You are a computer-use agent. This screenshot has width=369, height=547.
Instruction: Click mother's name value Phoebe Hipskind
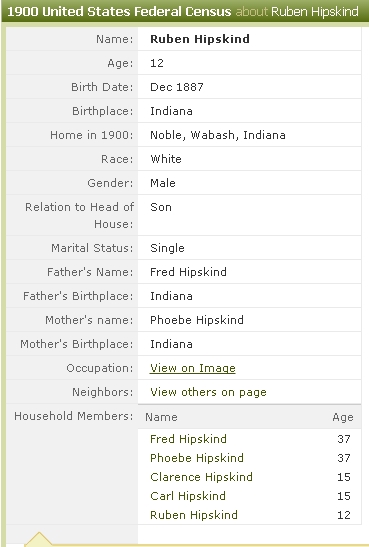(197, 320)
